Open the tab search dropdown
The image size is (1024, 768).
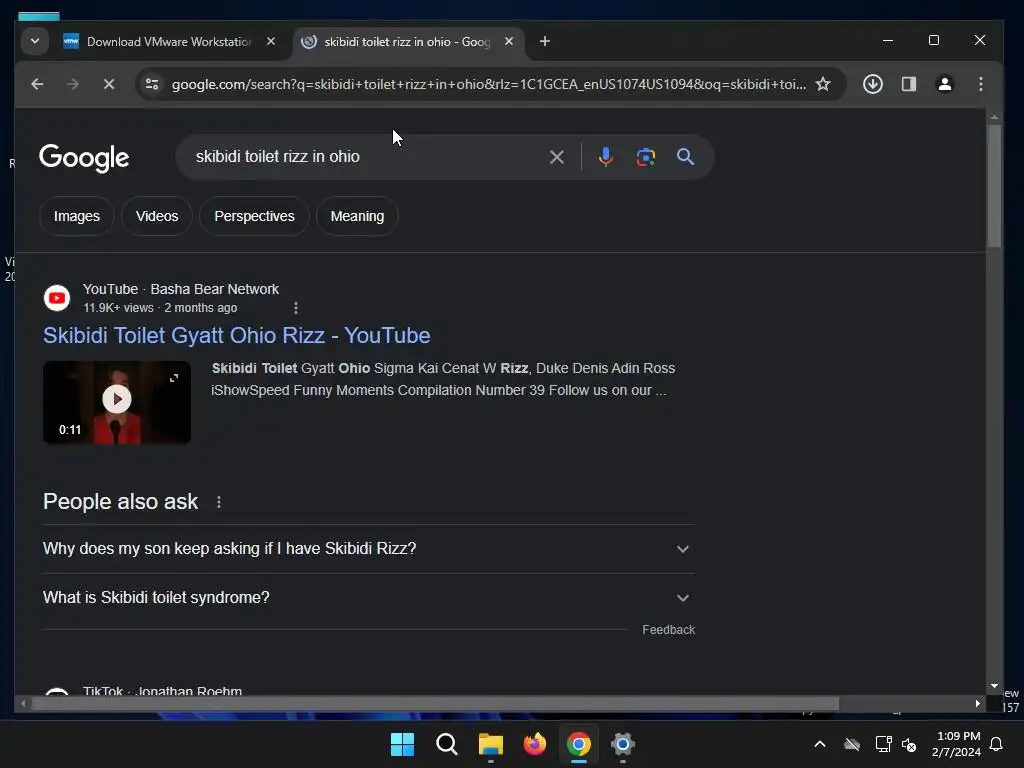35,41
